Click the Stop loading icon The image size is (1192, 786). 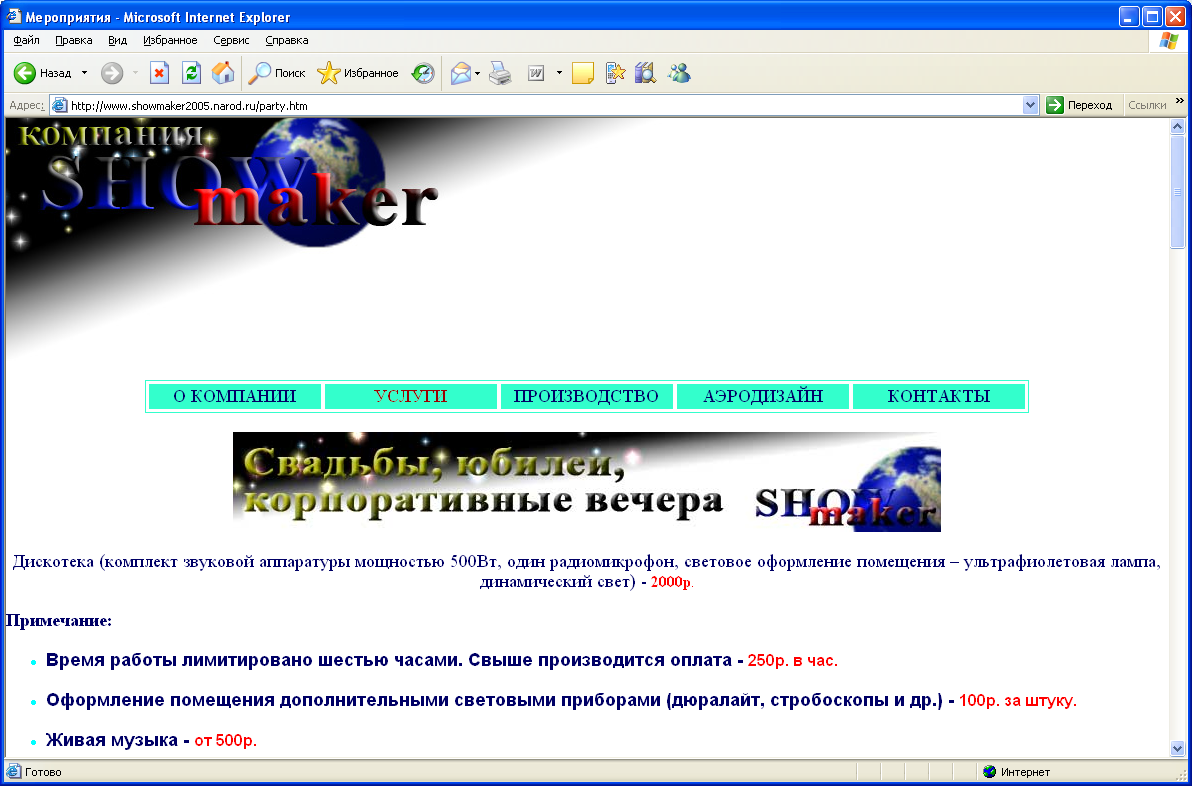(159, 73)
